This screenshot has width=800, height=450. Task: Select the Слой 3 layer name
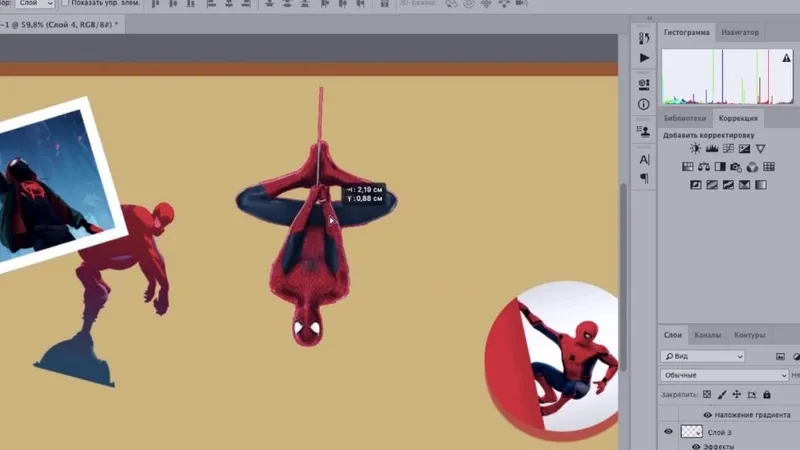tap(719, 432)
